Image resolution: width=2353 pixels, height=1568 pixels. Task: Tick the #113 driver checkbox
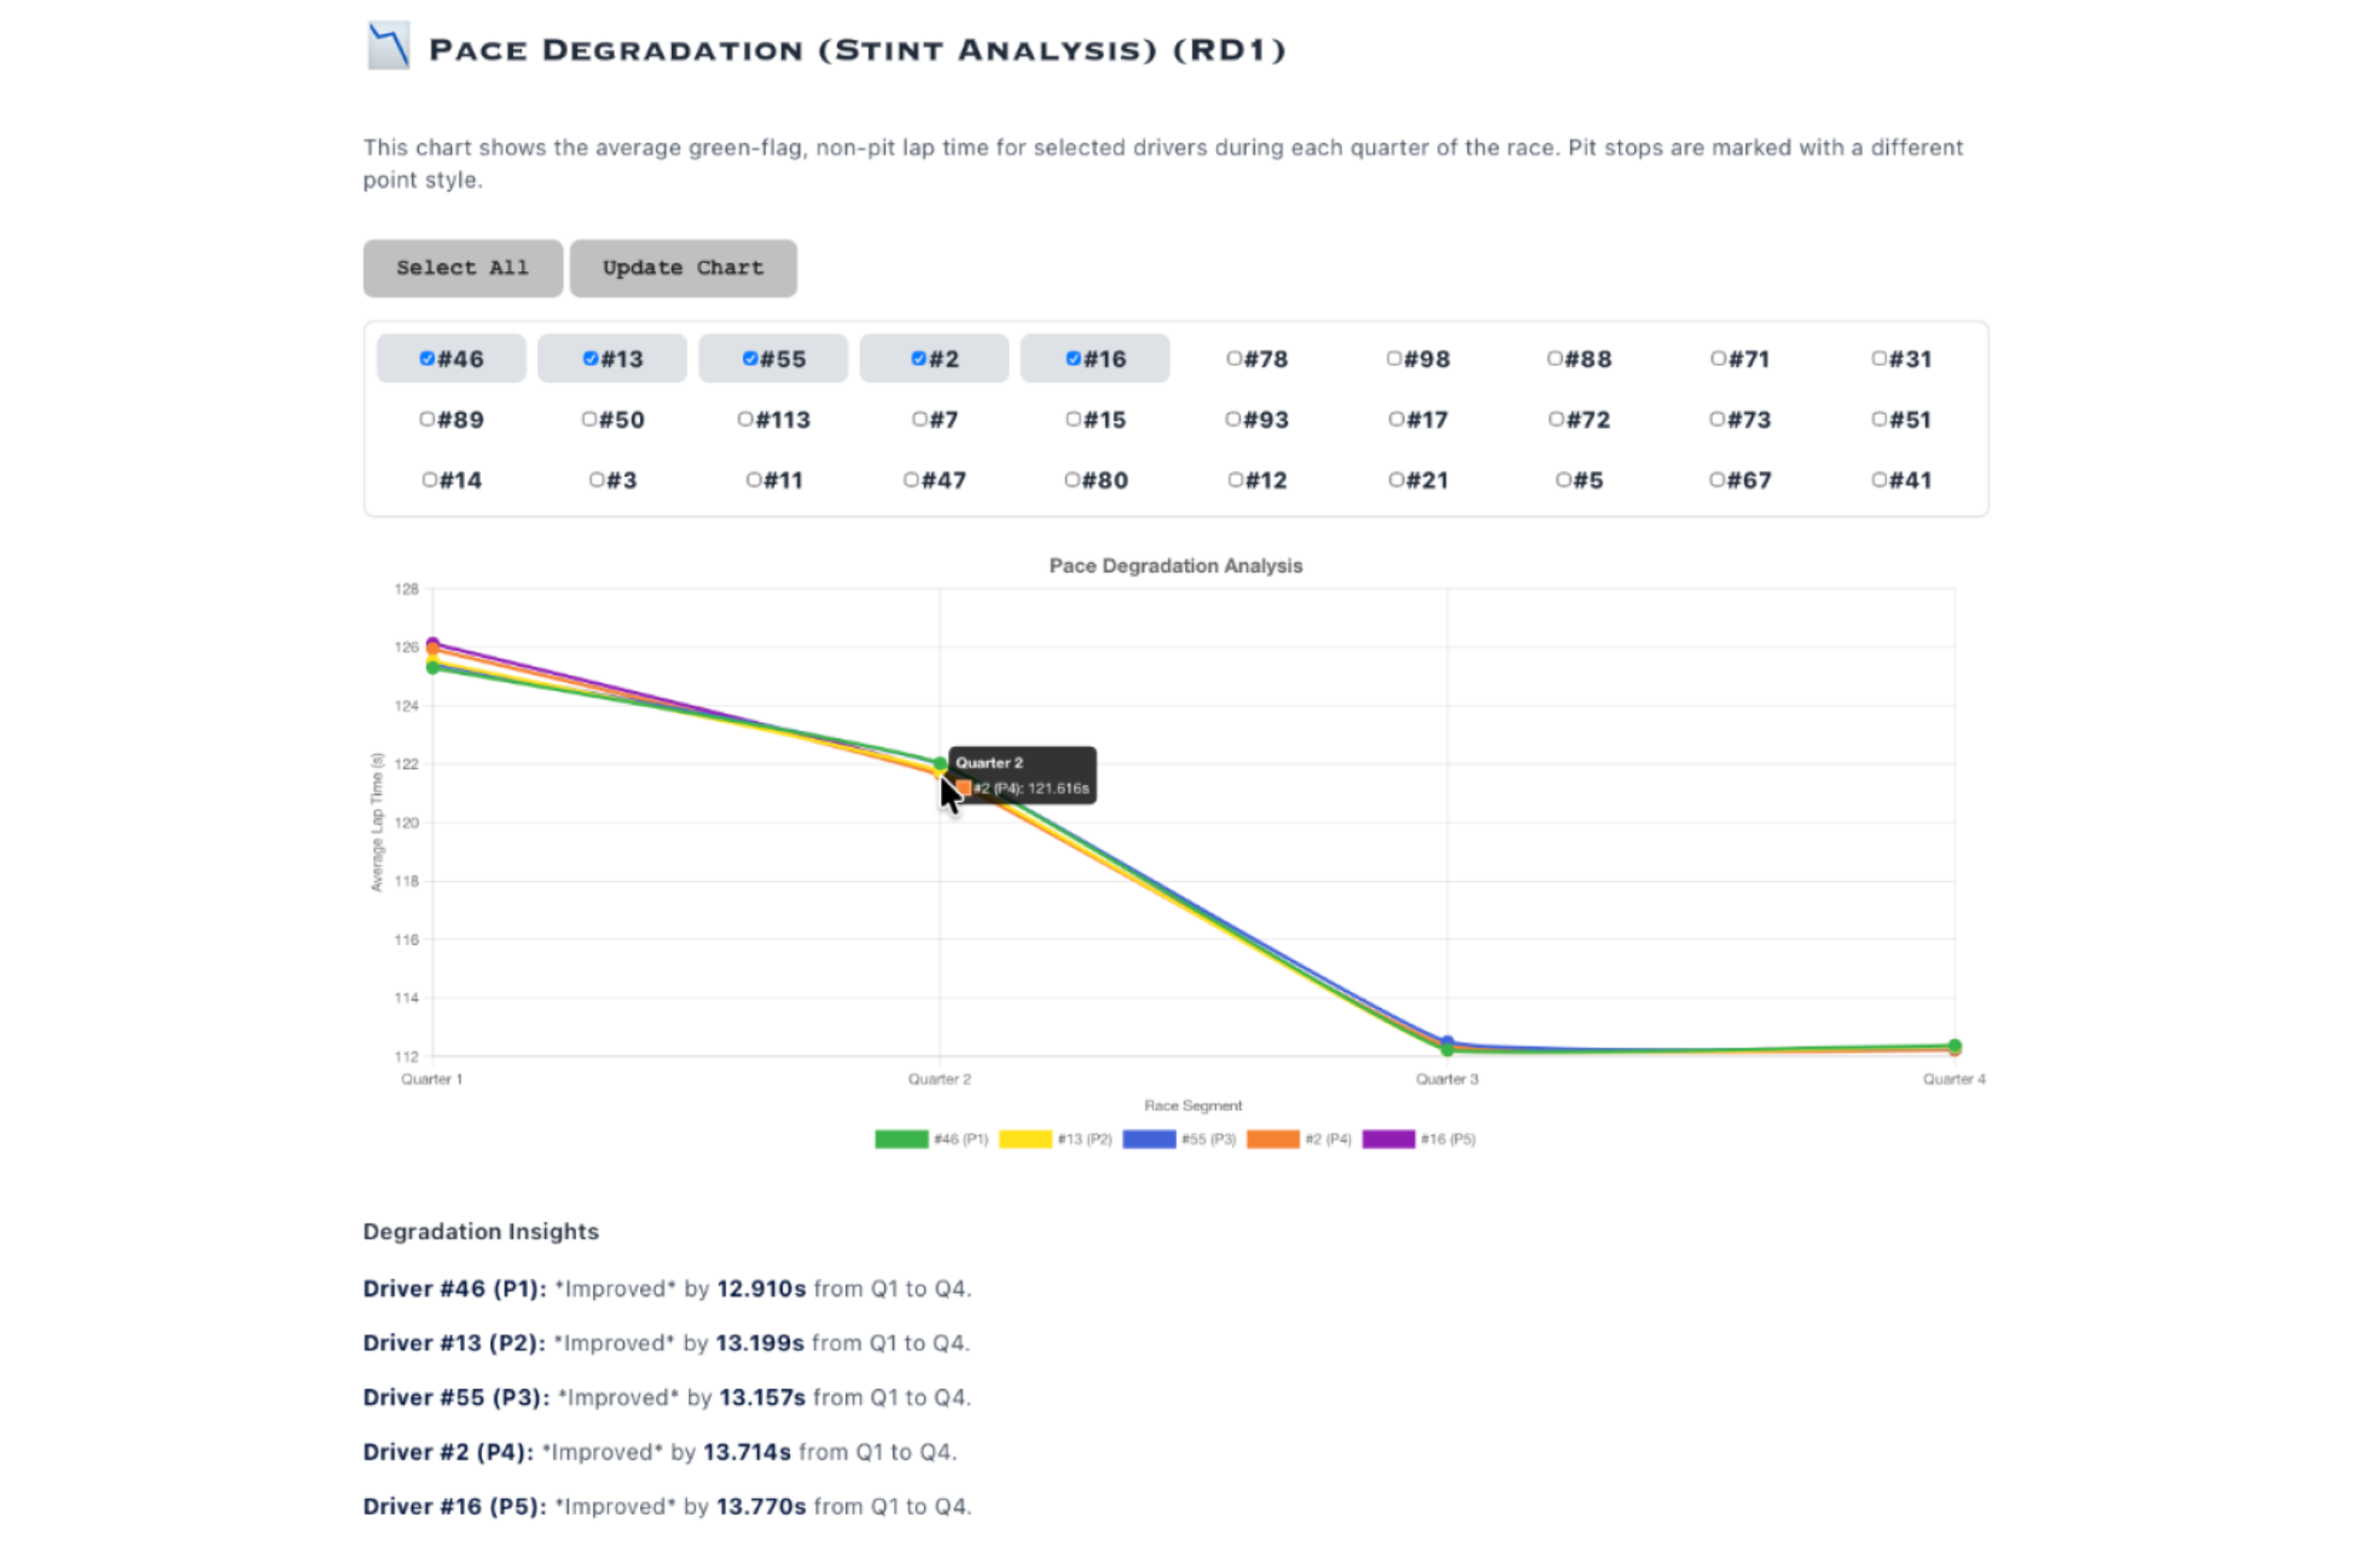coord(745,419)
